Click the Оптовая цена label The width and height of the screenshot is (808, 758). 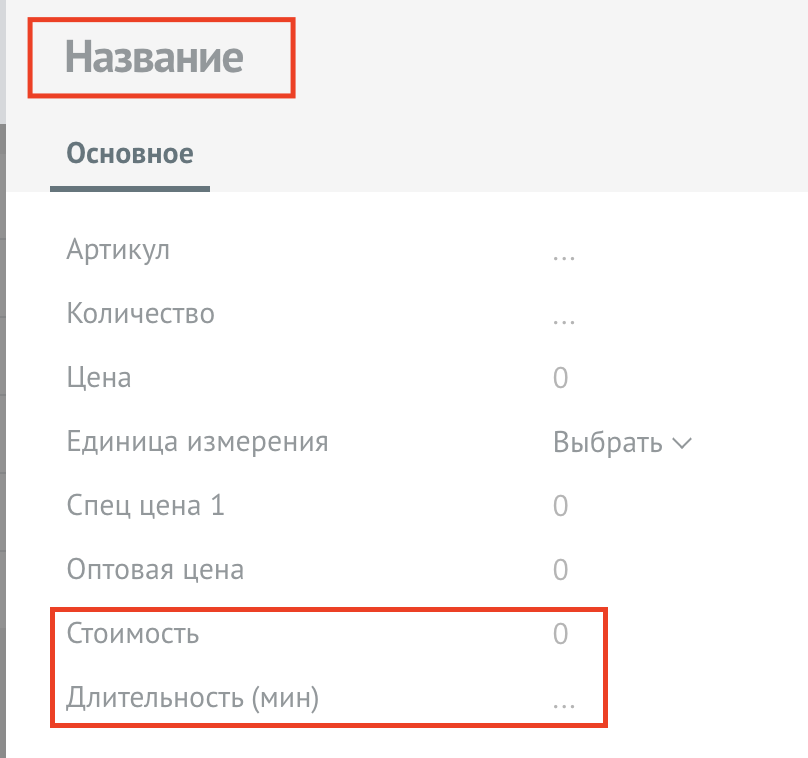pyautogui.click(x=154, y=570)
